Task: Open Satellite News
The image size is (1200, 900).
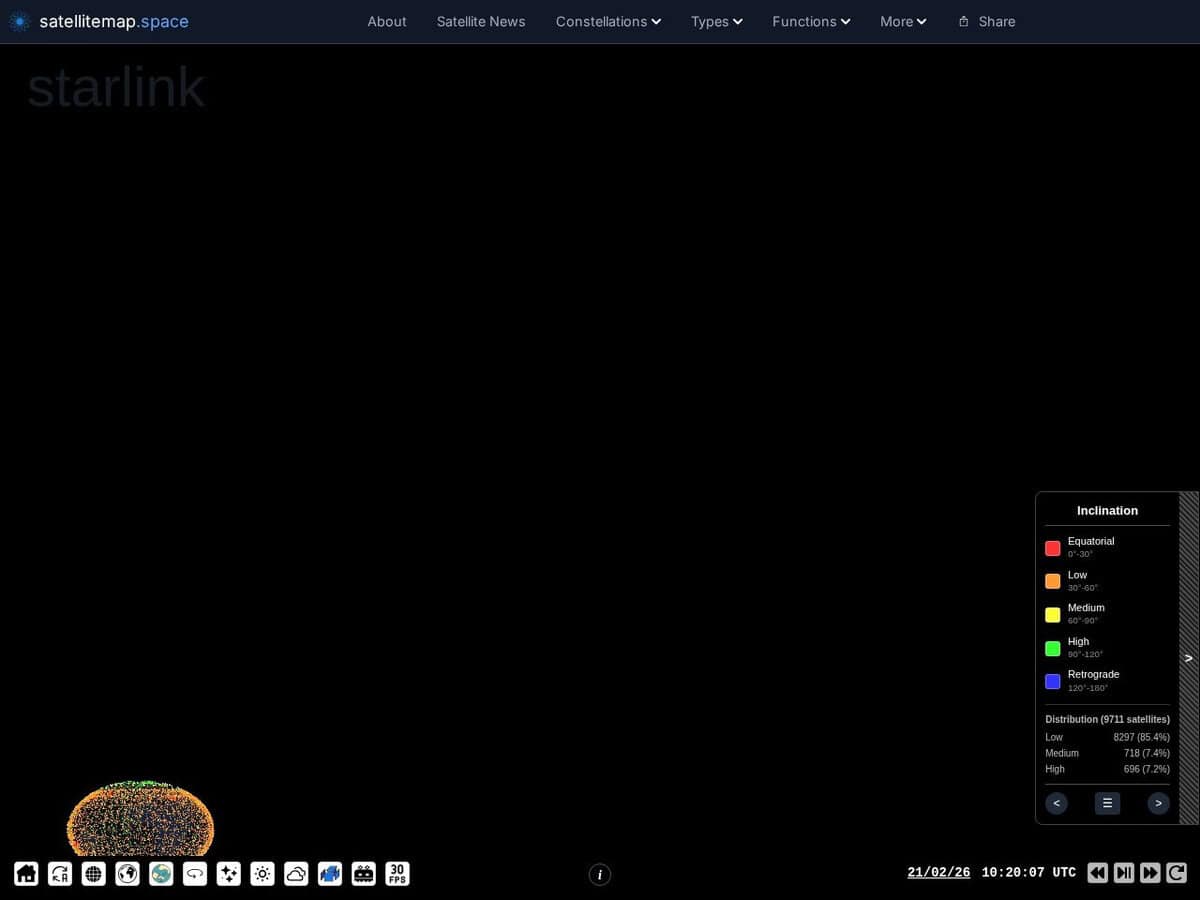Action: [481, 21]
